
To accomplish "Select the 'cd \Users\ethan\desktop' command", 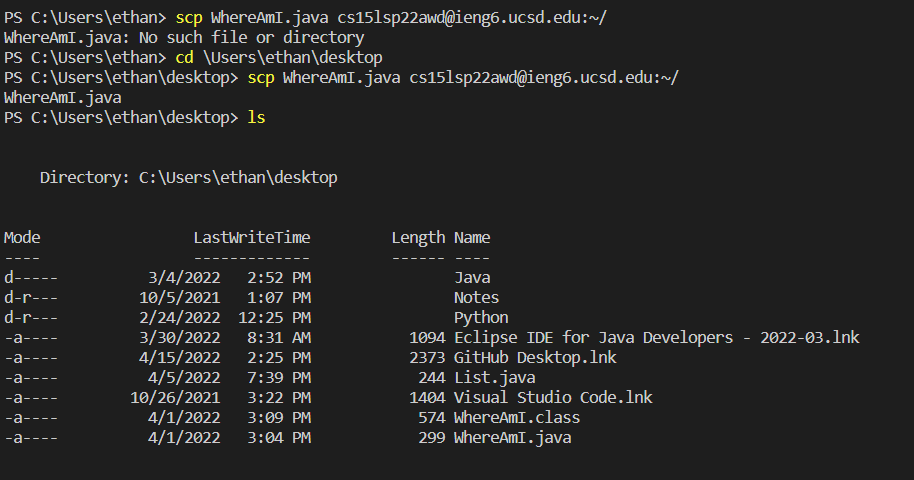I will point(279,57).
